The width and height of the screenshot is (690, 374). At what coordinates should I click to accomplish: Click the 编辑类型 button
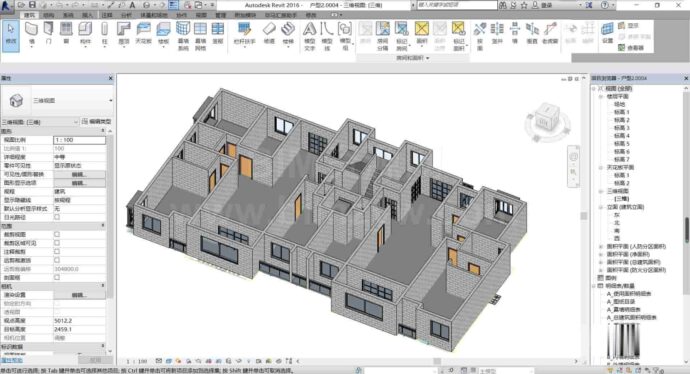click(x=96, y=121)
